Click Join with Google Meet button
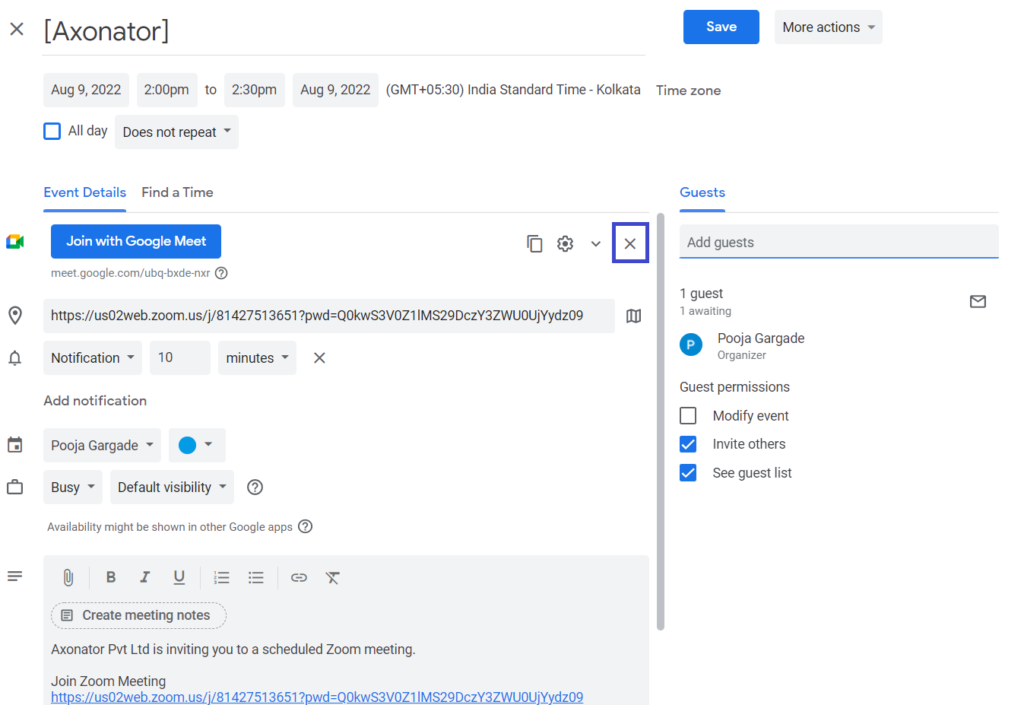The height and width of the screenshot is (705, 1024). pos(136,242)
